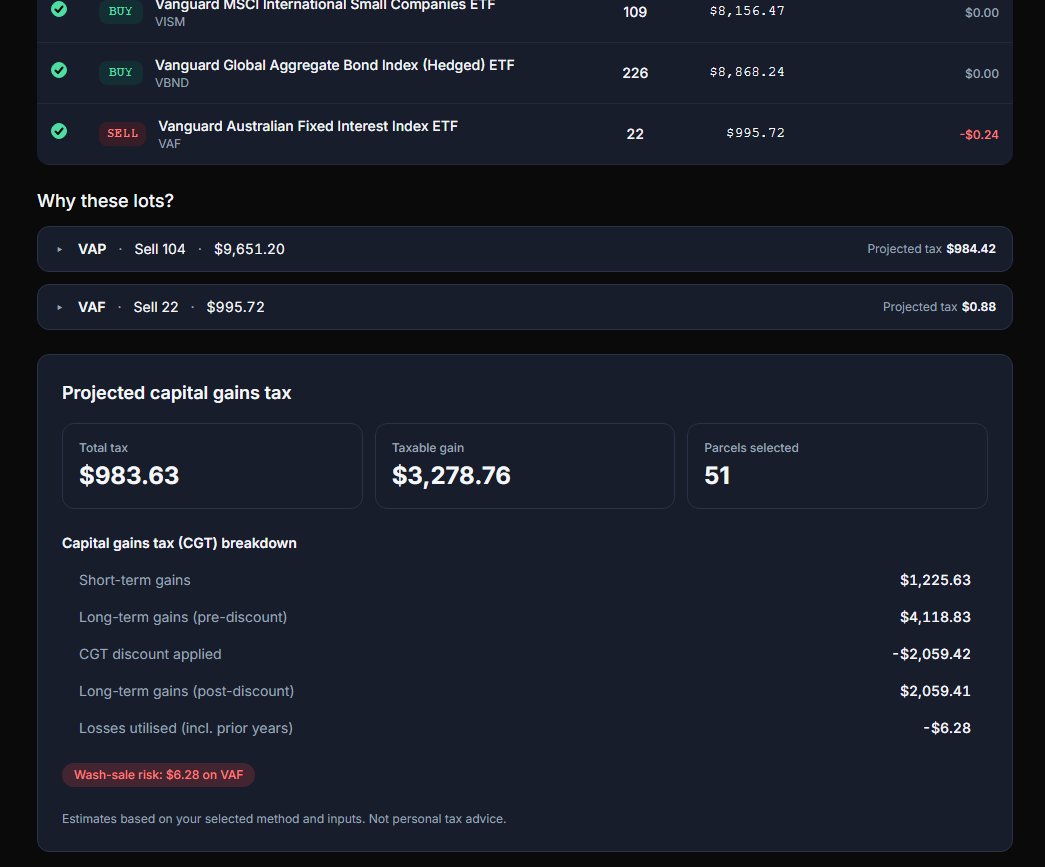
Task: Click the VISM ticker text
Action: (x=170, y=22)
